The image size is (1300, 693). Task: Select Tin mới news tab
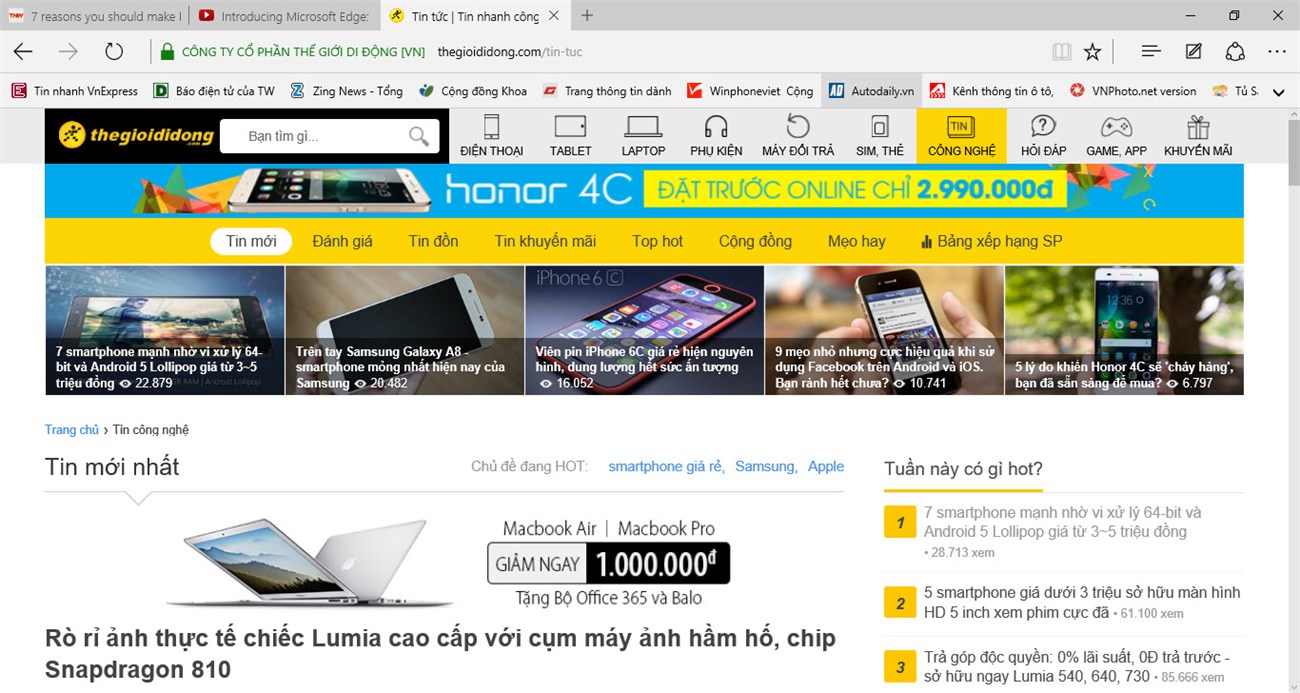pyautogui.click(x=251, y=241)
